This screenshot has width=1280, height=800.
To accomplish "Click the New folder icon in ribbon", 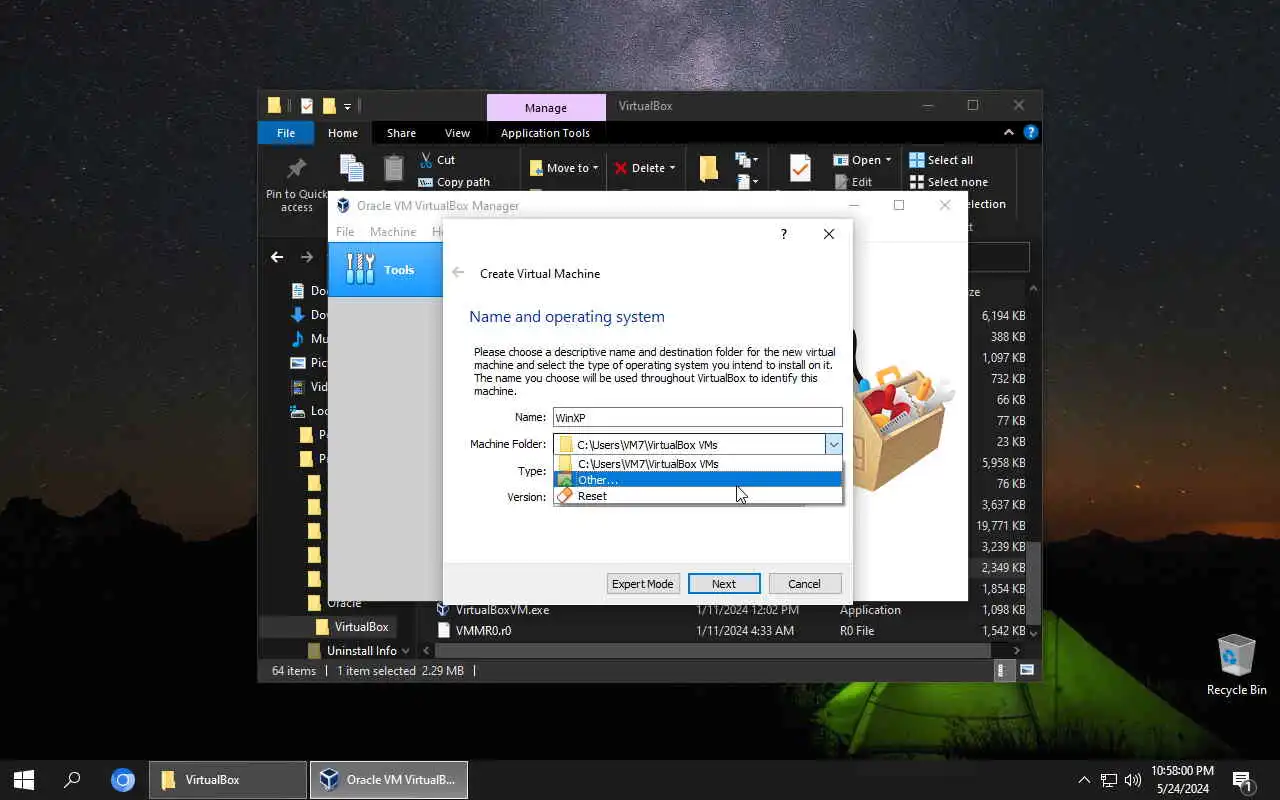I will [x=709, y=168].
